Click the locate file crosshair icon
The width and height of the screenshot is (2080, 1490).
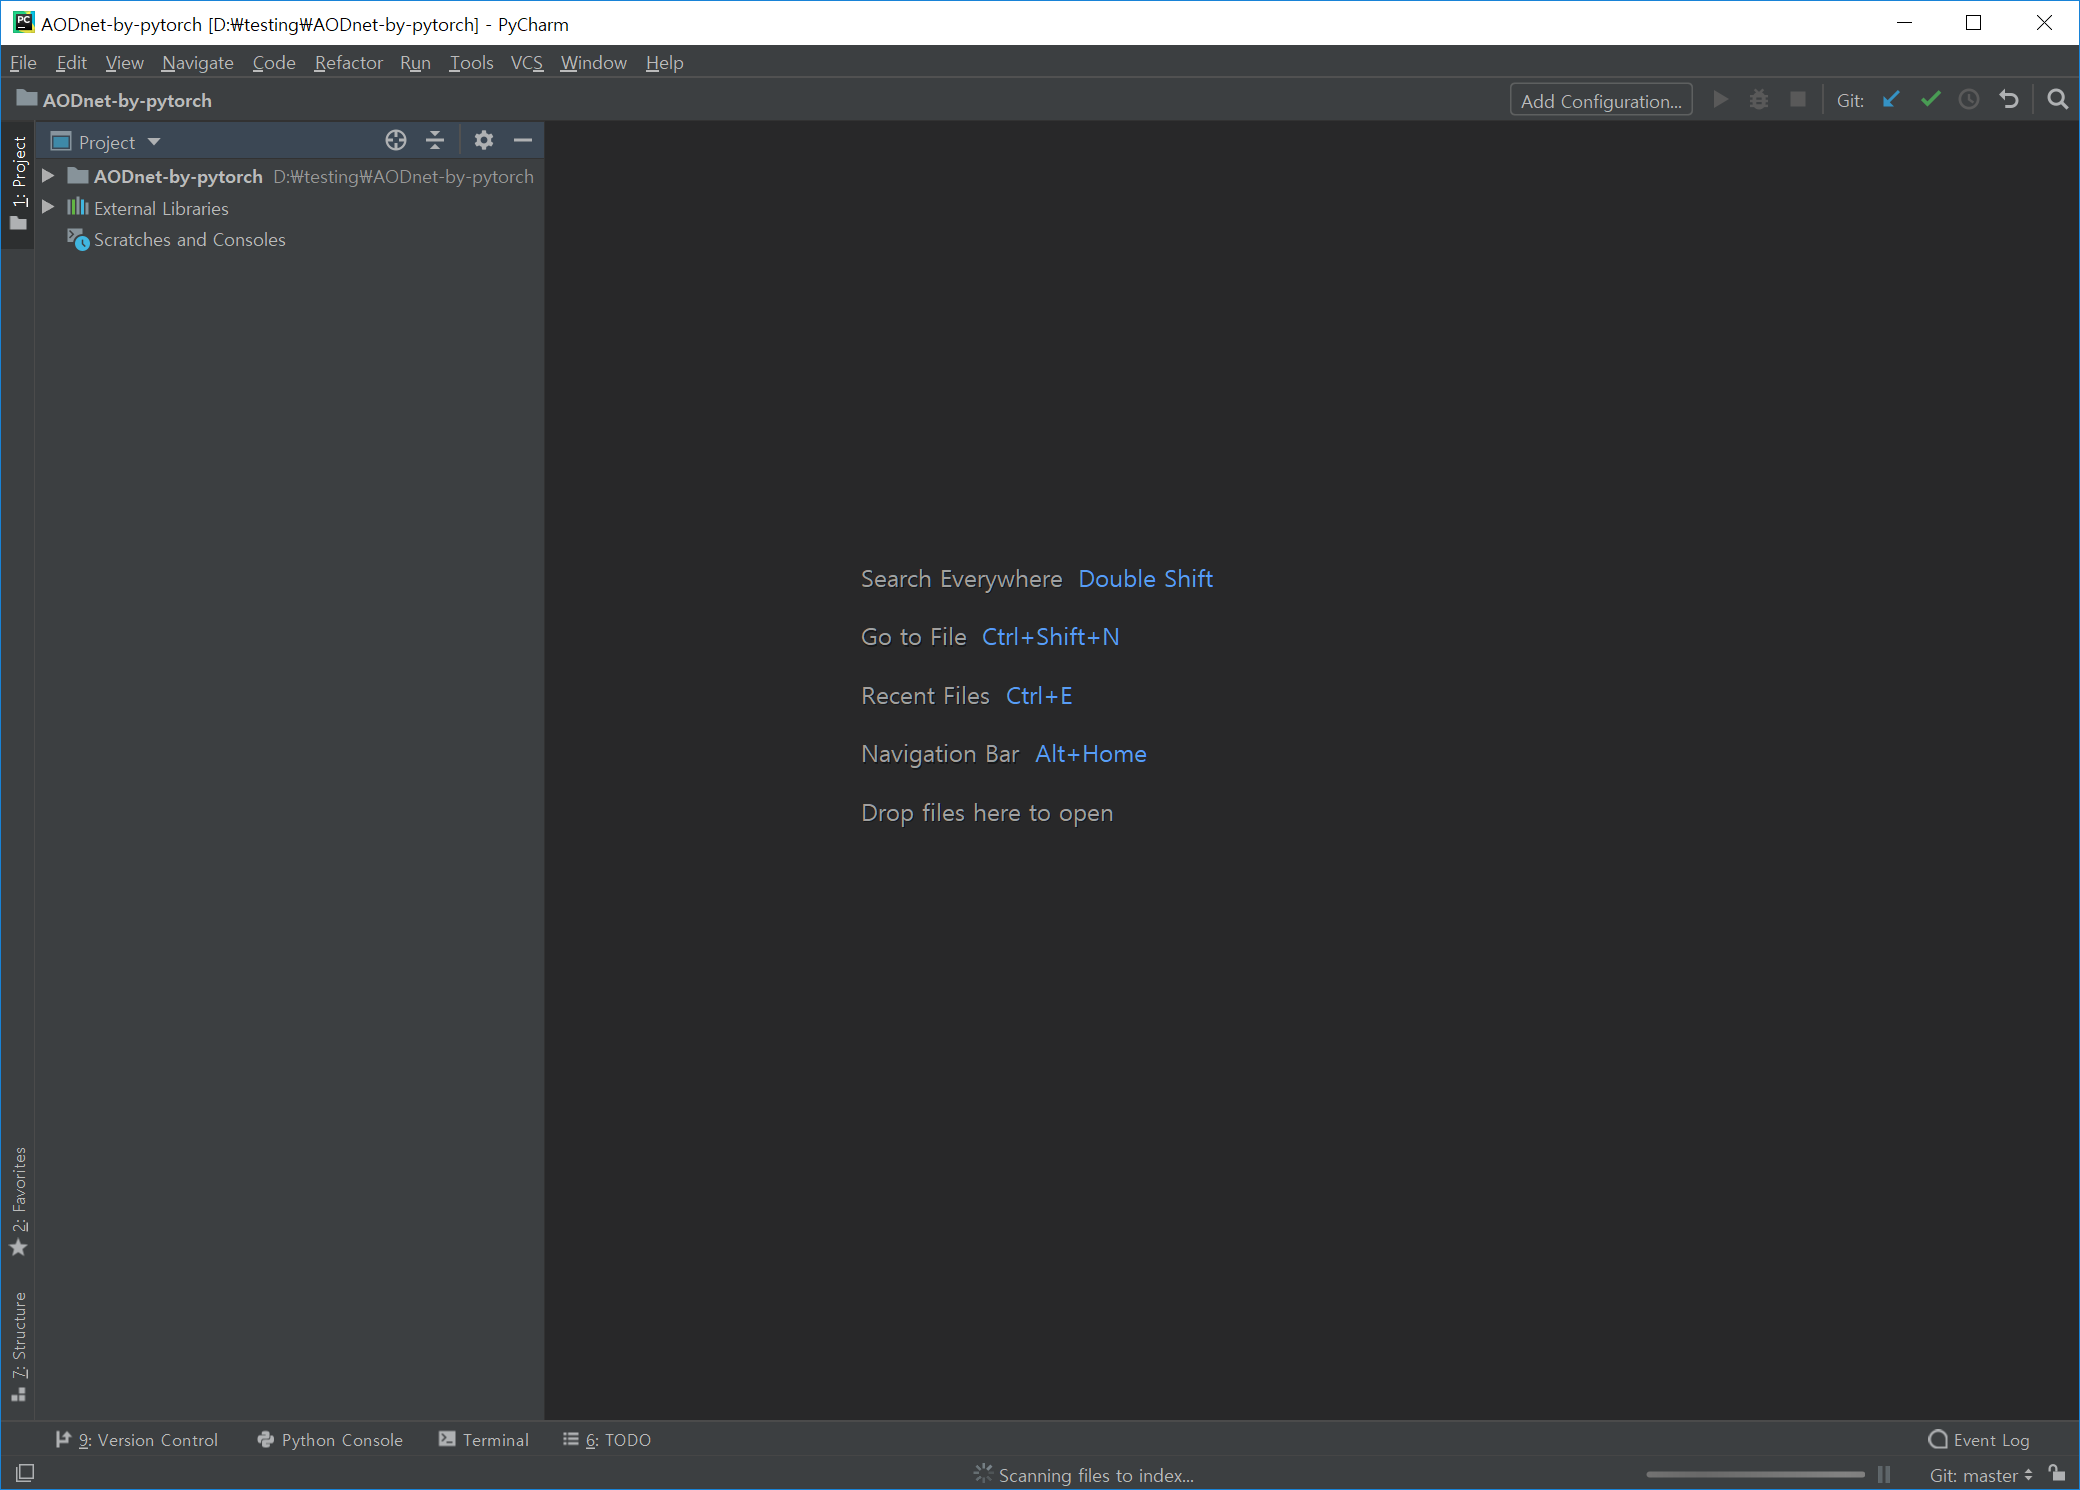tap(396, 141)
